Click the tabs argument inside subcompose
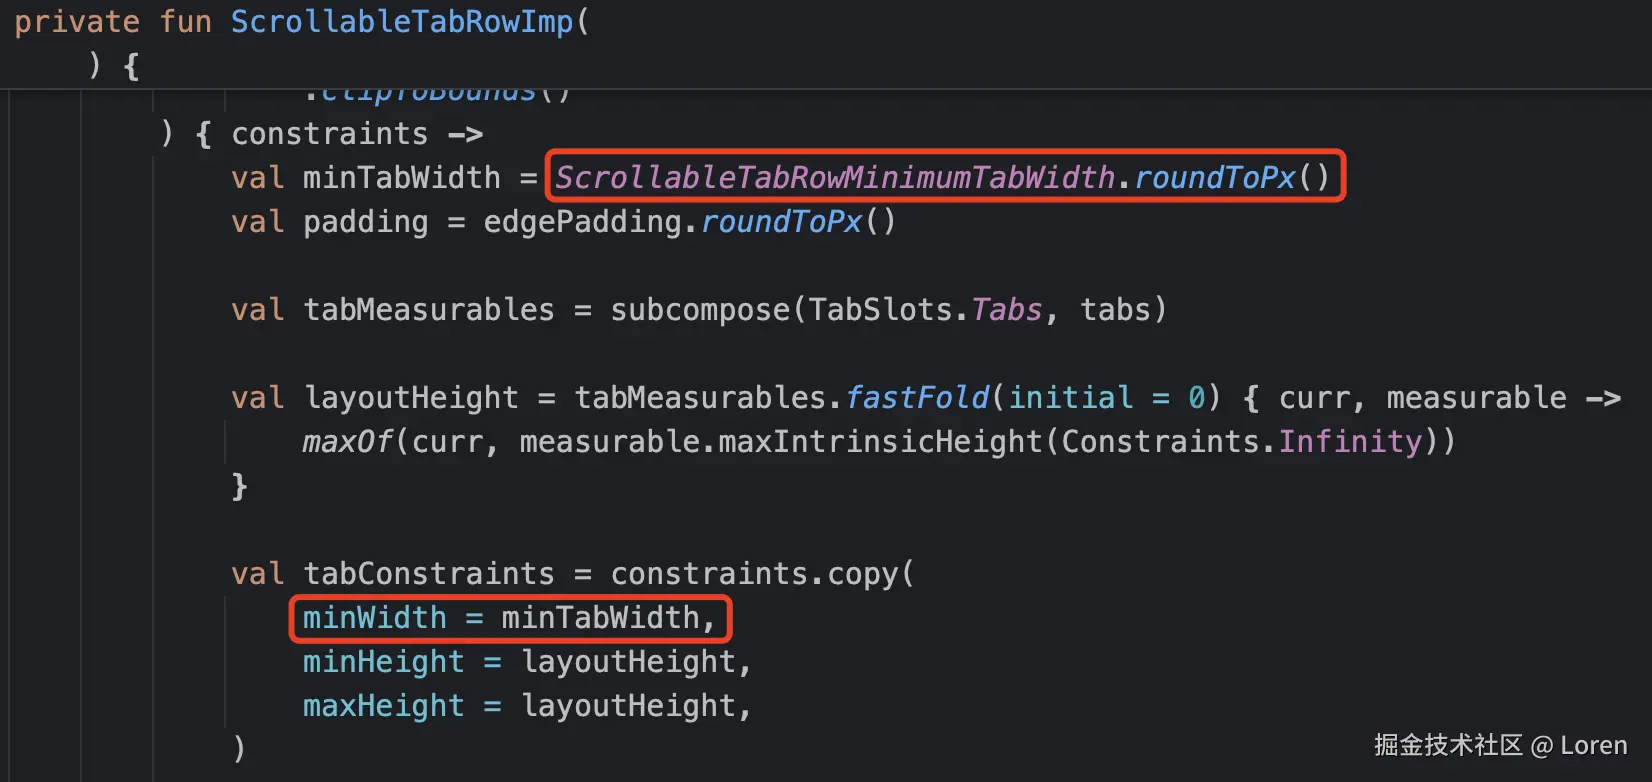The width and height of the screenshot is (1652, 782). coord(1115,310)
